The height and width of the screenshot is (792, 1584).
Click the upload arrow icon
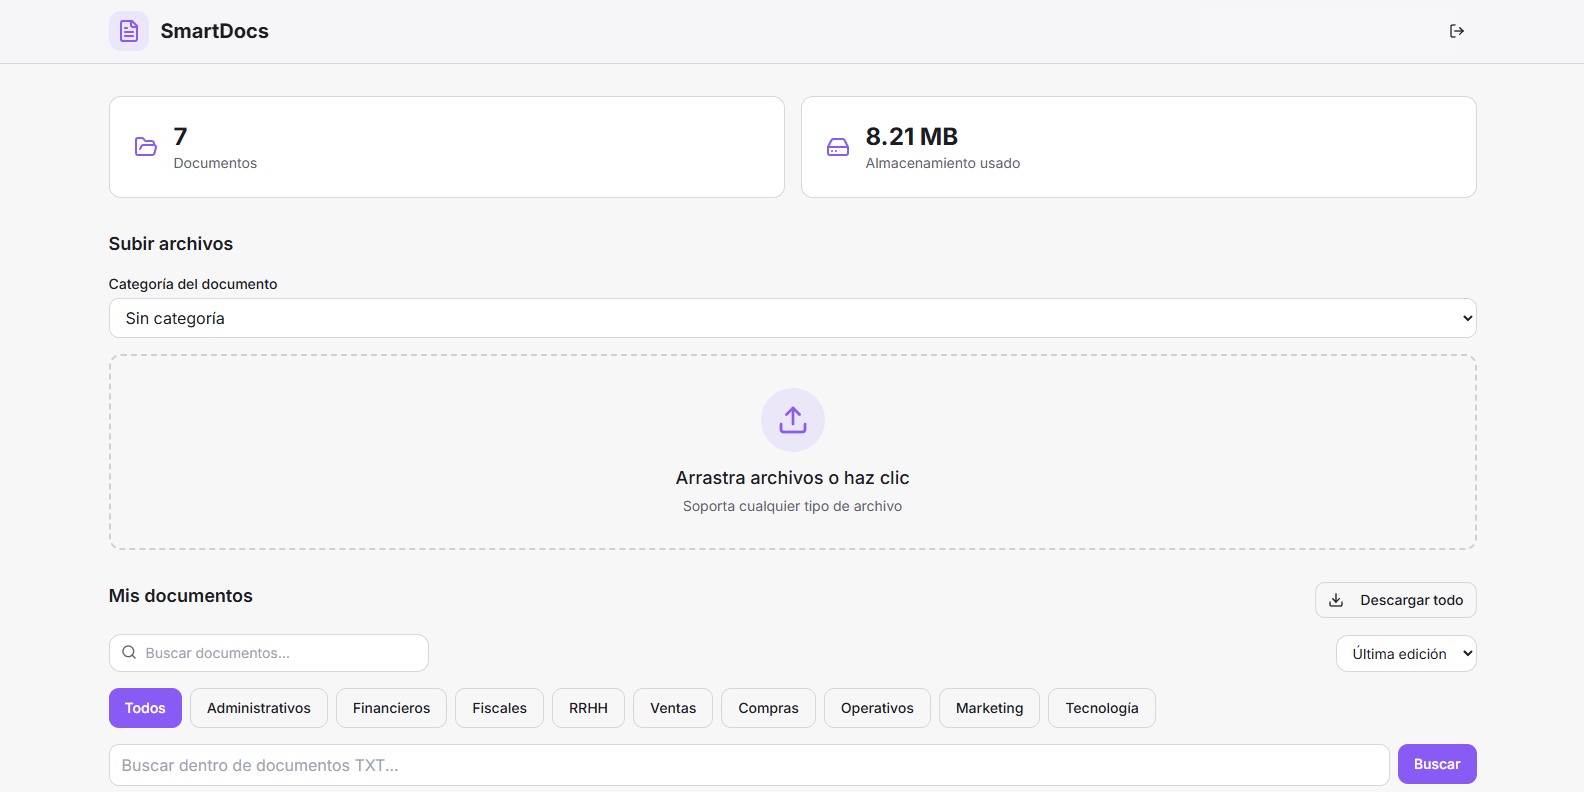[x=793, y=420]
